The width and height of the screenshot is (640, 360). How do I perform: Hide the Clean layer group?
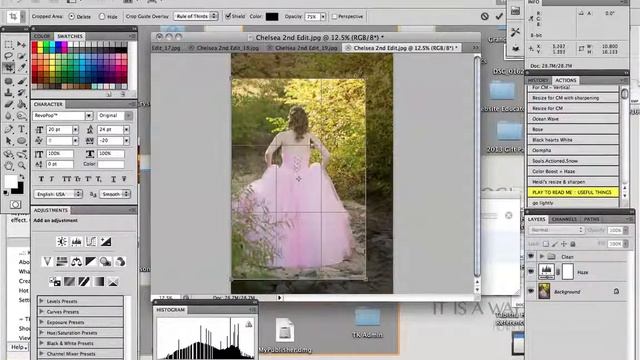(531, 256)
